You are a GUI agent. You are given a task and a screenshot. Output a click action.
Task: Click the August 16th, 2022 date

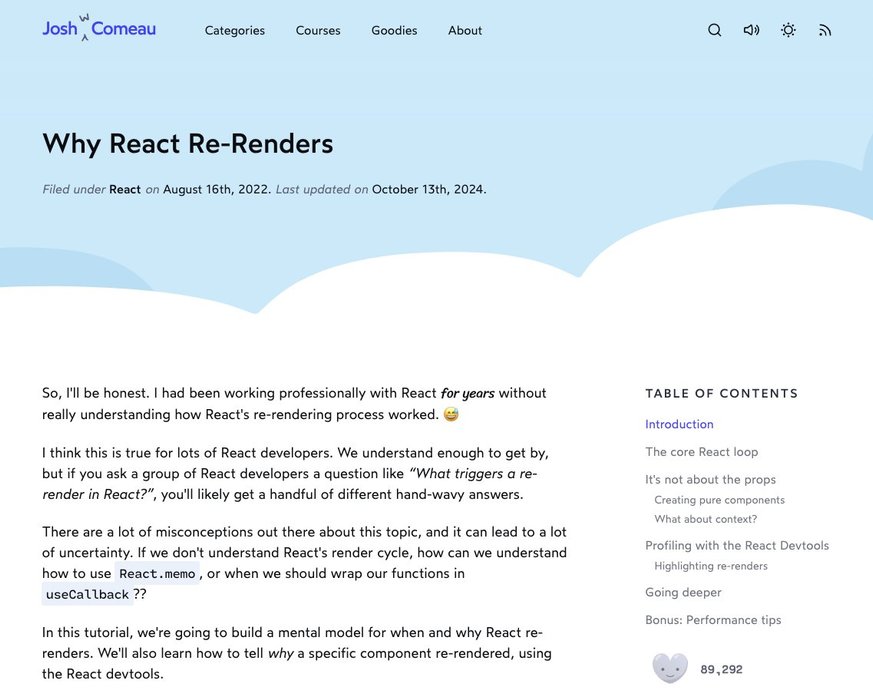(x=215, y=189)
